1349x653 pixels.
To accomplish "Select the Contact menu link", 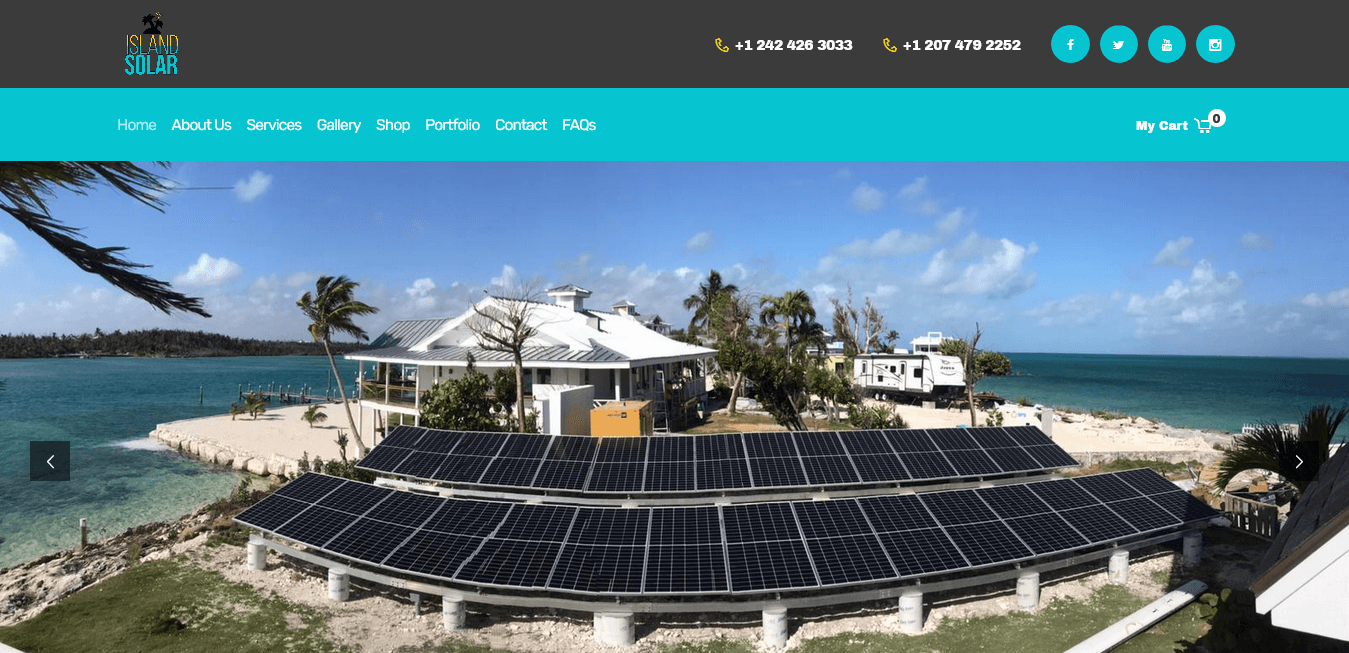I will 521,125.
